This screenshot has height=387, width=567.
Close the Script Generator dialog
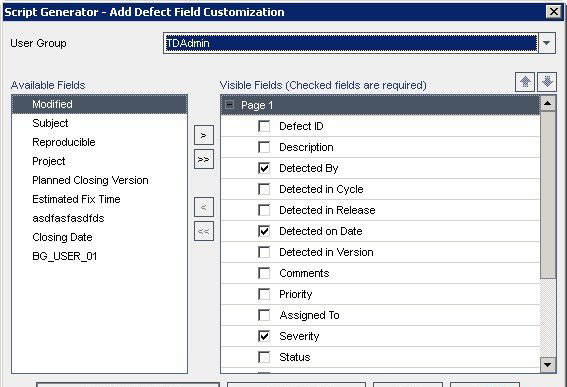[554, 12]
